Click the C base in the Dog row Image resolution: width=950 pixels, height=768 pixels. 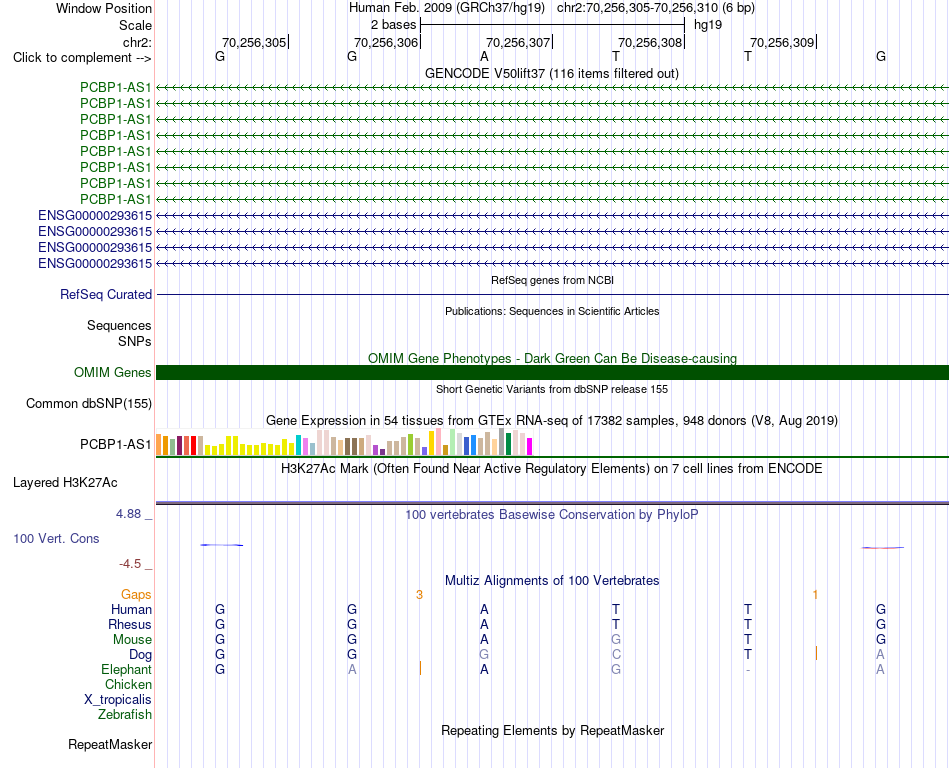pyautogui.click(x=616, y=655)
